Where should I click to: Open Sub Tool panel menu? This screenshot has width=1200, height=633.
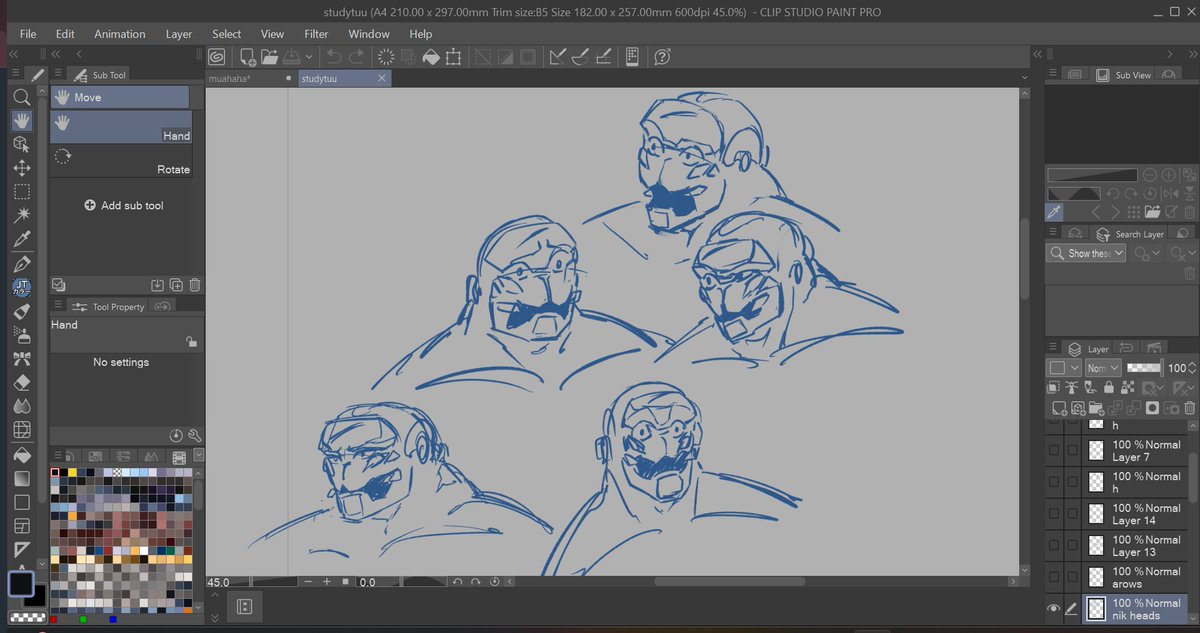click(59, 75)
